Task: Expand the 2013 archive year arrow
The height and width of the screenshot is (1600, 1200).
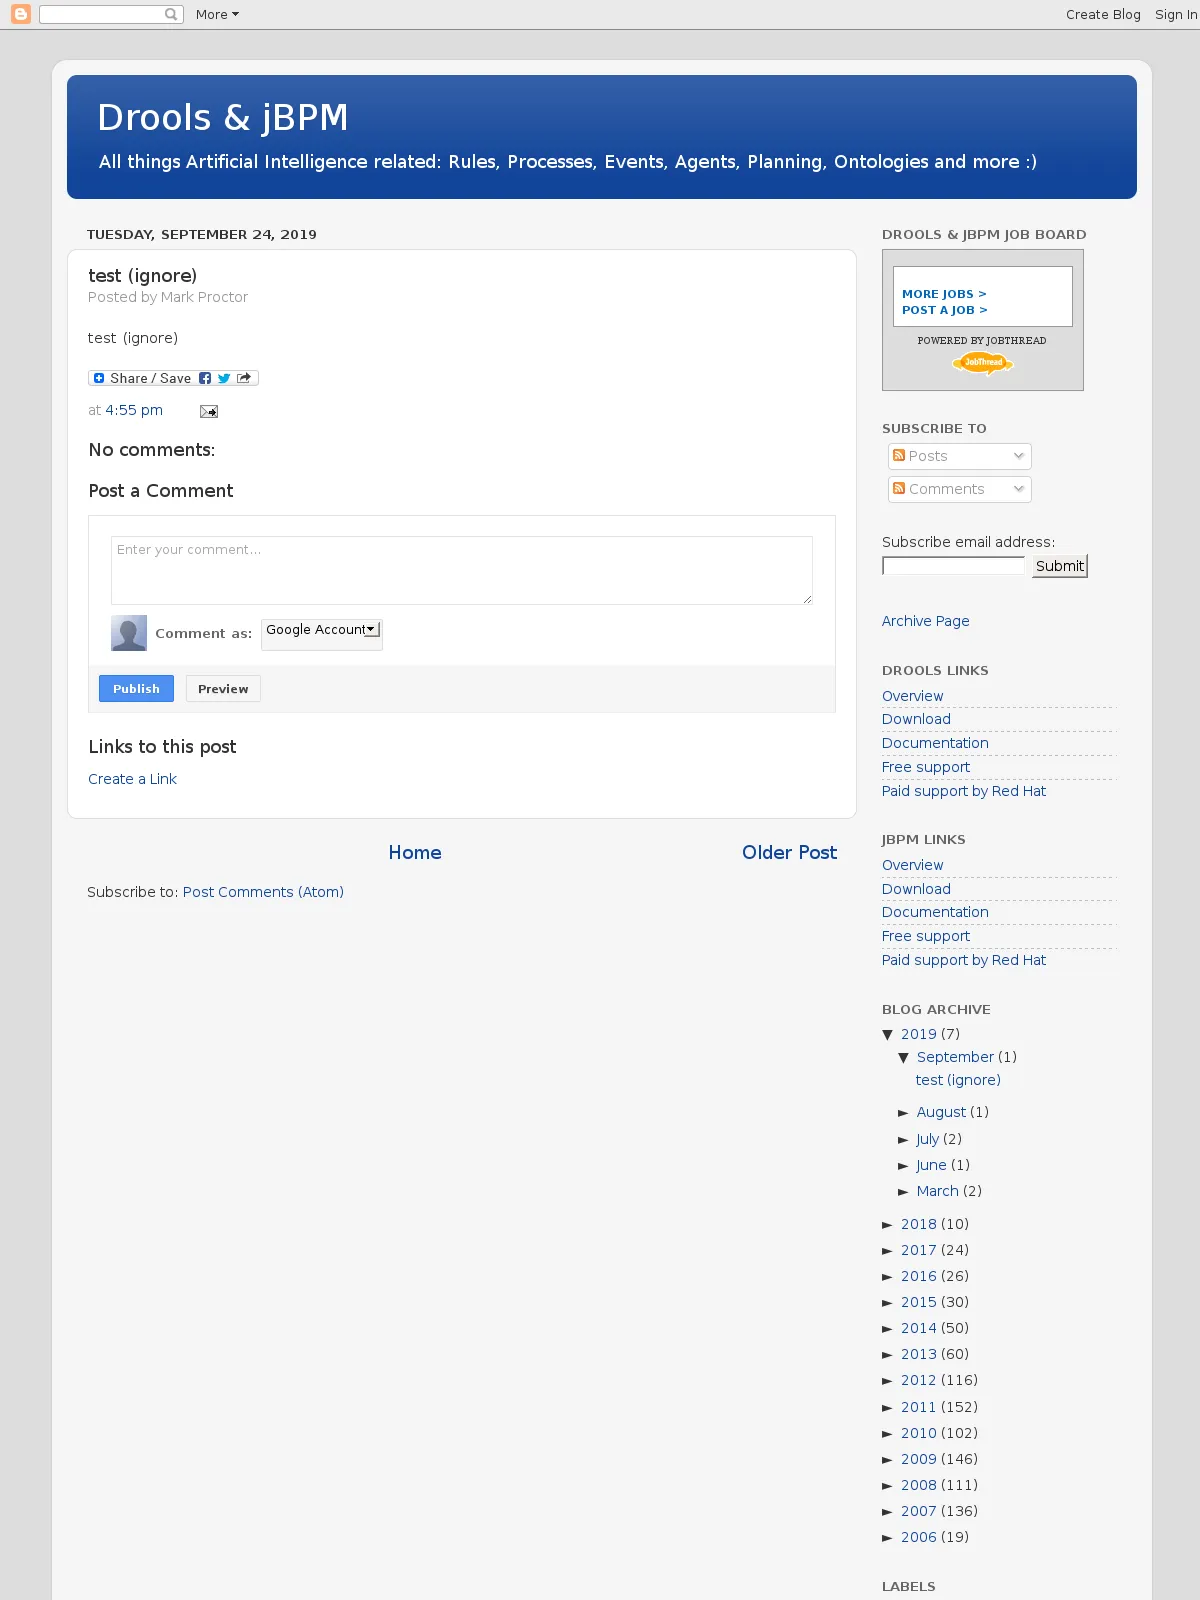Action: point(888,1355)
